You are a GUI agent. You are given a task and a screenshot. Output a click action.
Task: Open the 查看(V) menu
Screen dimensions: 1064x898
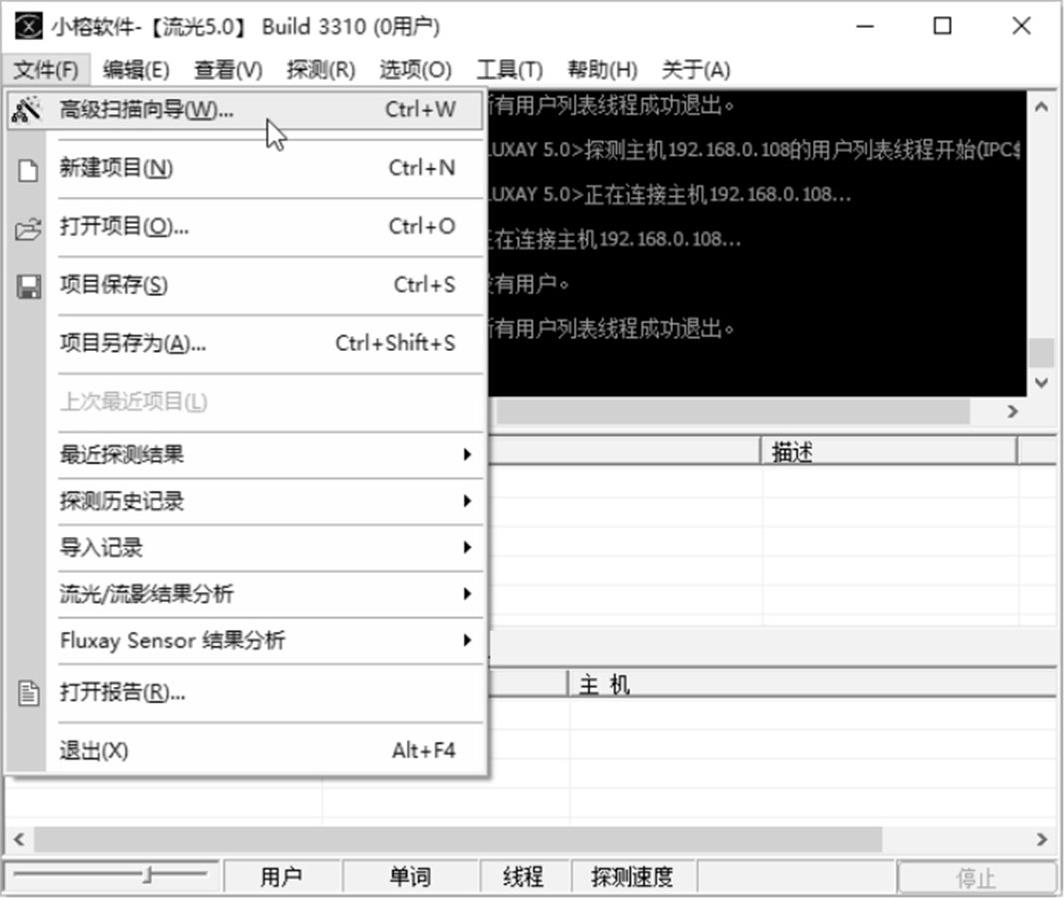[x=228, y=69]
